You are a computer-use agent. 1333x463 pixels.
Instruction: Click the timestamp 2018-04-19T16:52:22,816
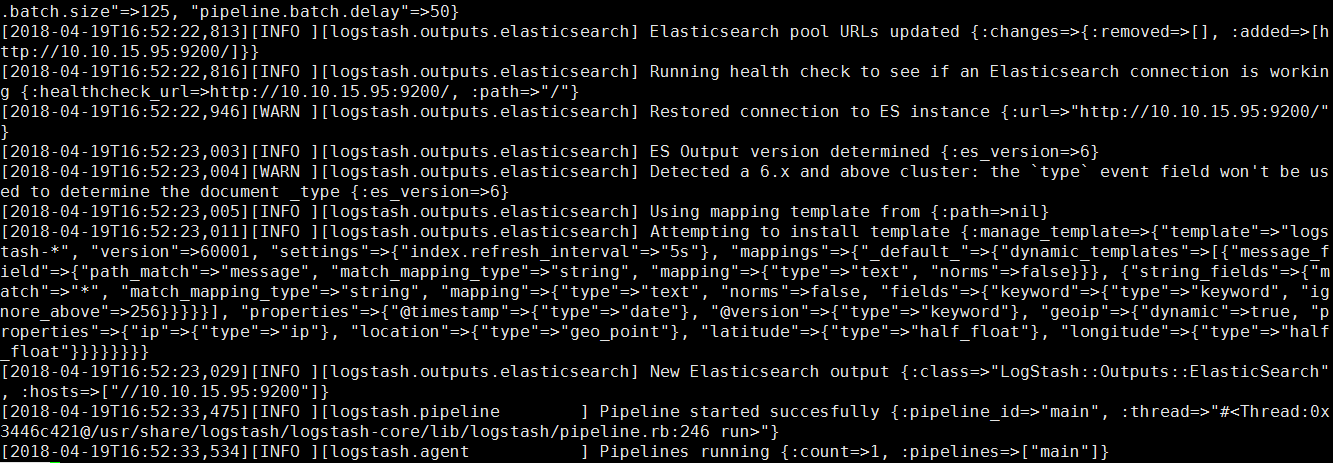coord(125,71)
